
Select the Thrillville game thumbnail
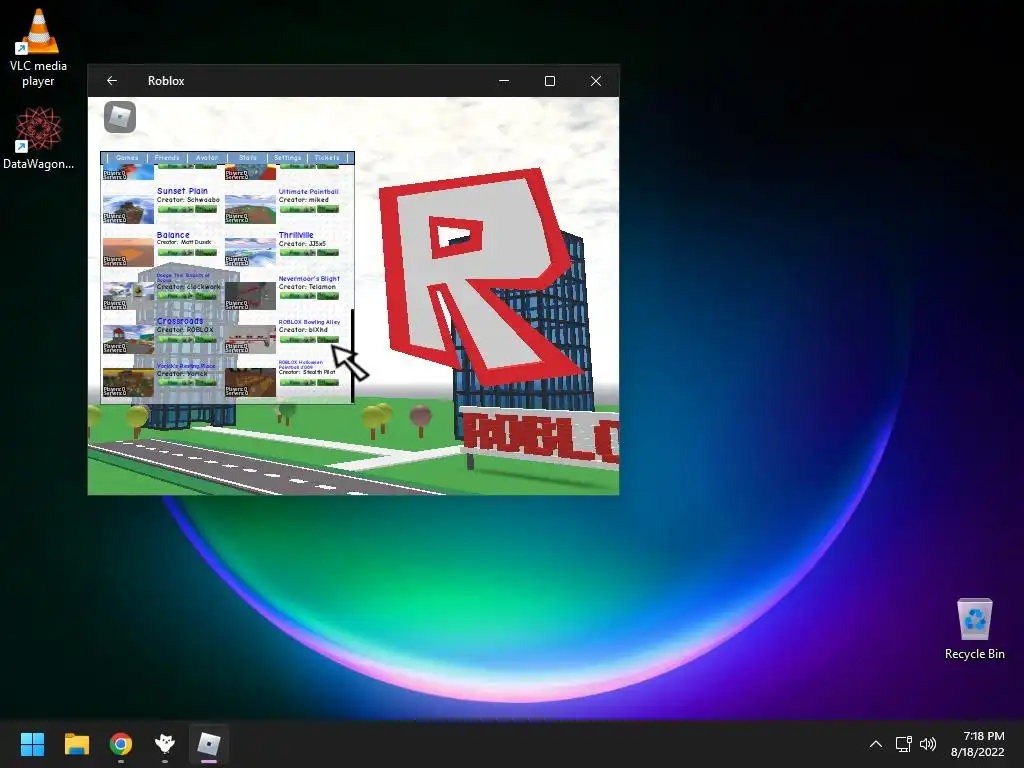(250, 252)
